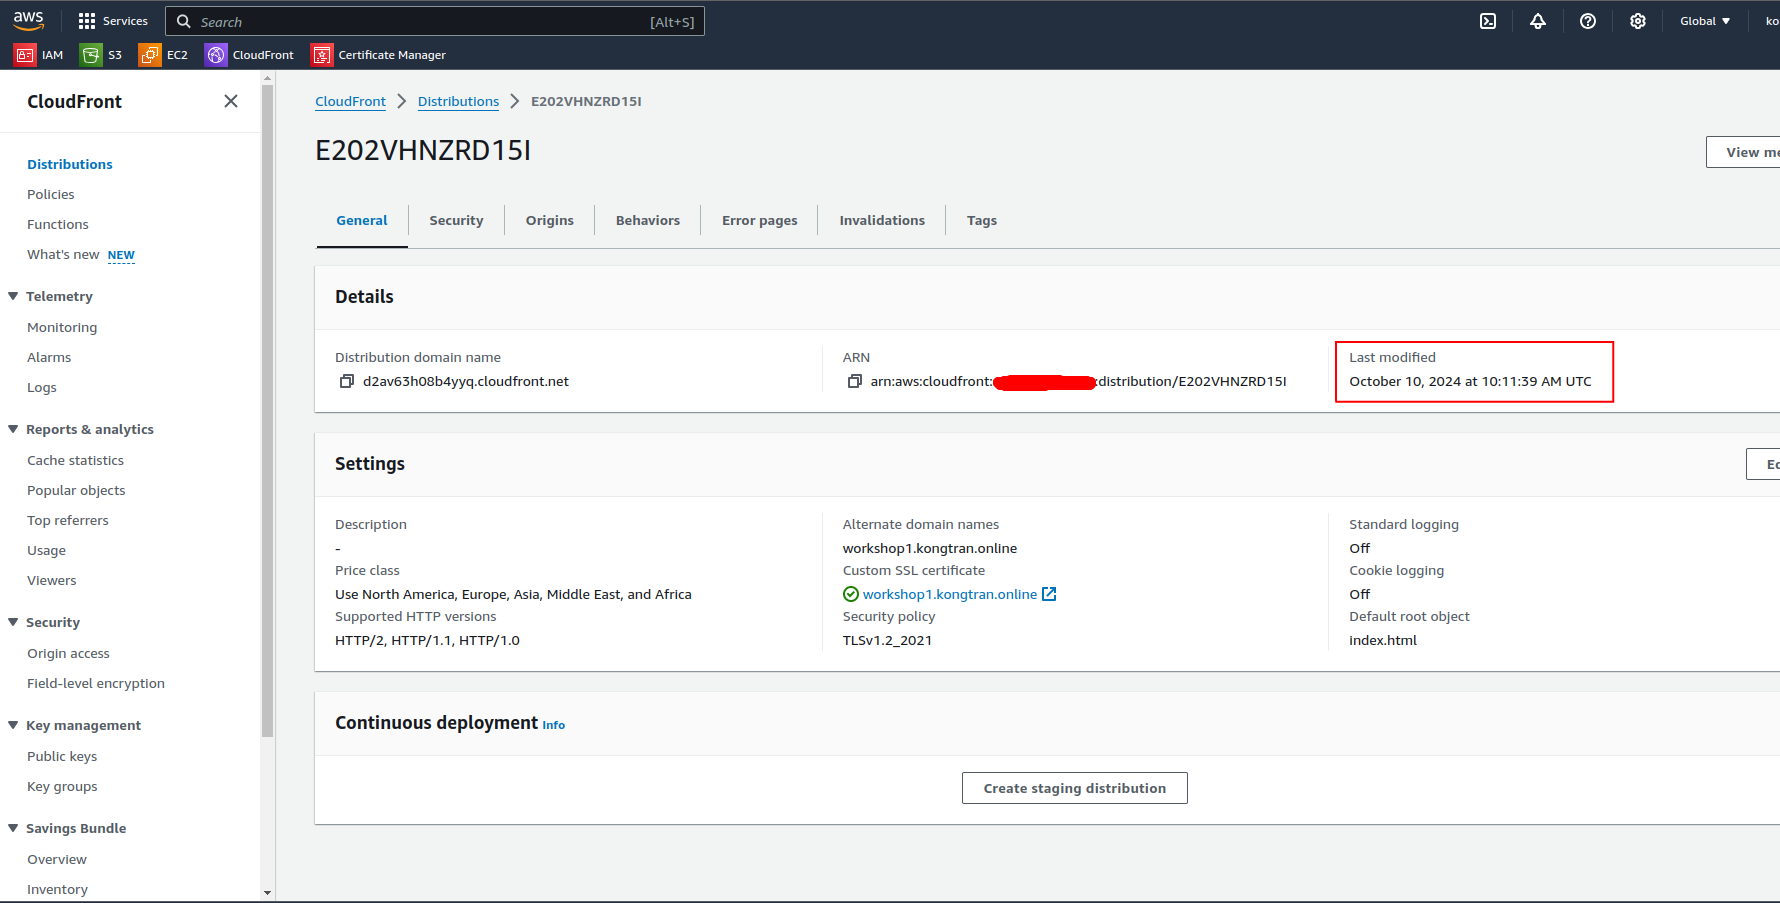Close the CloudFront side navigation panel

[231, 101]
